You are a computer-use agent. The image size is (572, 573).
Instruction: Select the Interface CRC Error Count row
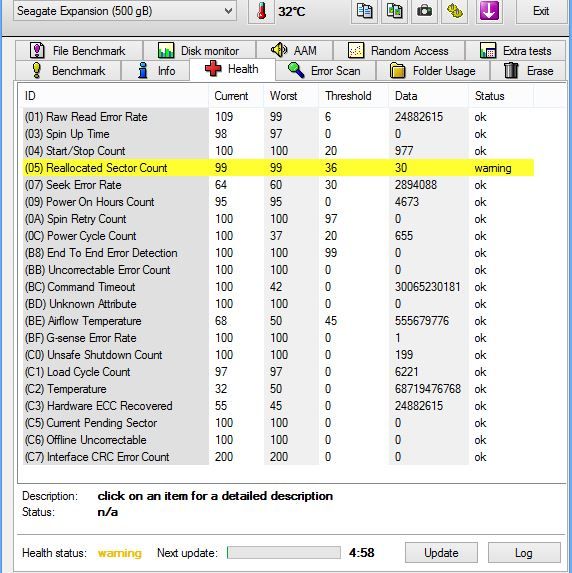[278, 457]
